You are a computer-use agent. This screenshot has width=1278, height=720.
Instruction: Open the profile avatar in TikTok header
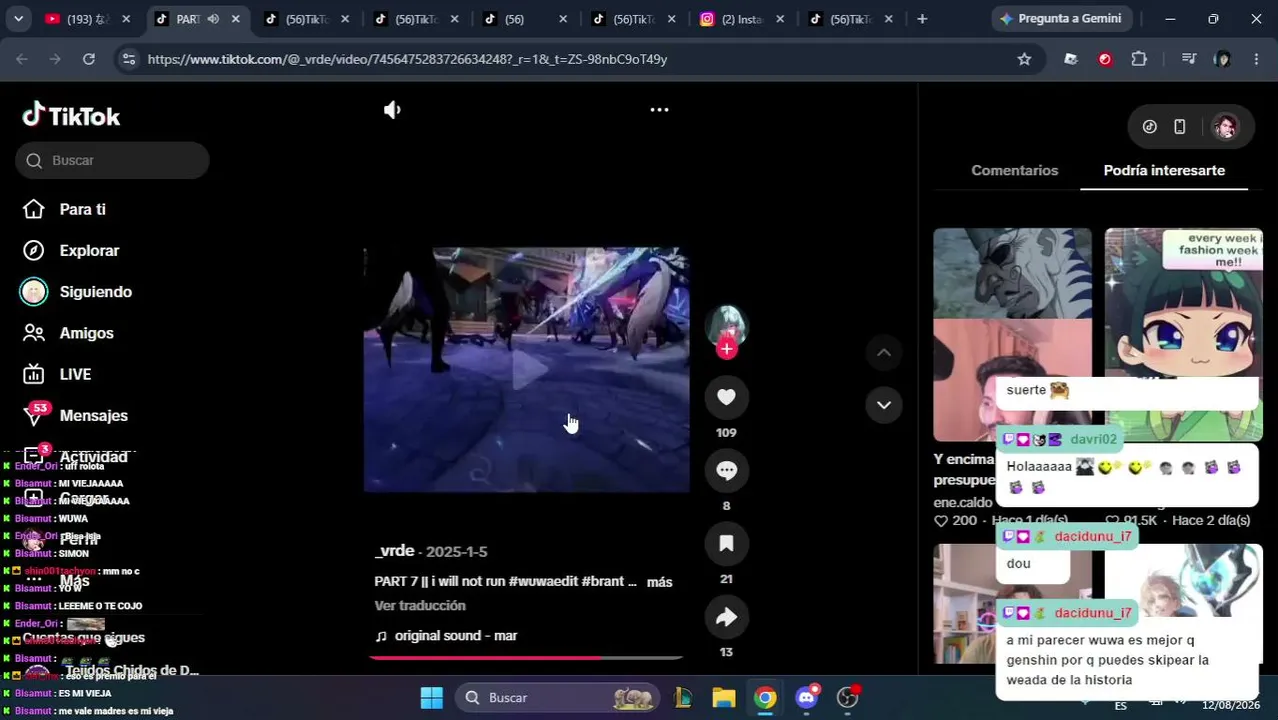pos(1225,127)
